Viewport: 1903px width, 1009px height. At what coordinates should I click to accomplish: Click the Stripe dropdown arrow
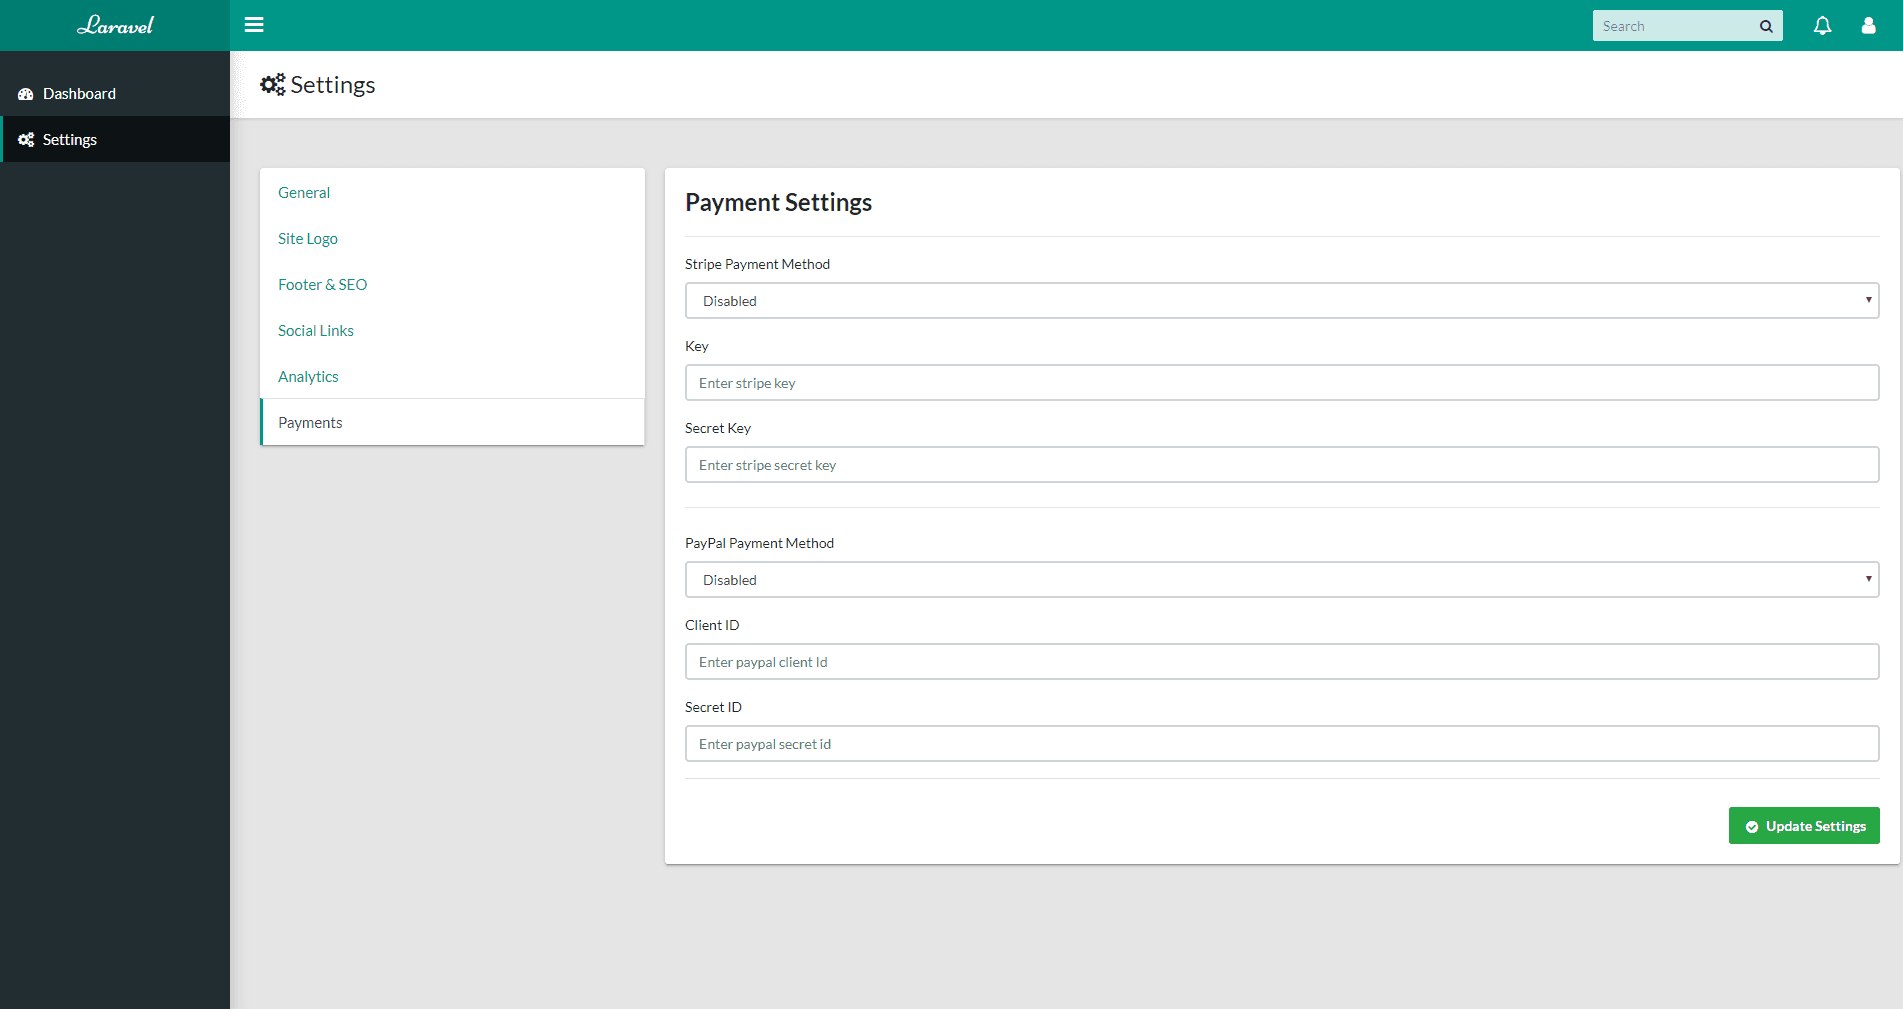[1868, 300]
